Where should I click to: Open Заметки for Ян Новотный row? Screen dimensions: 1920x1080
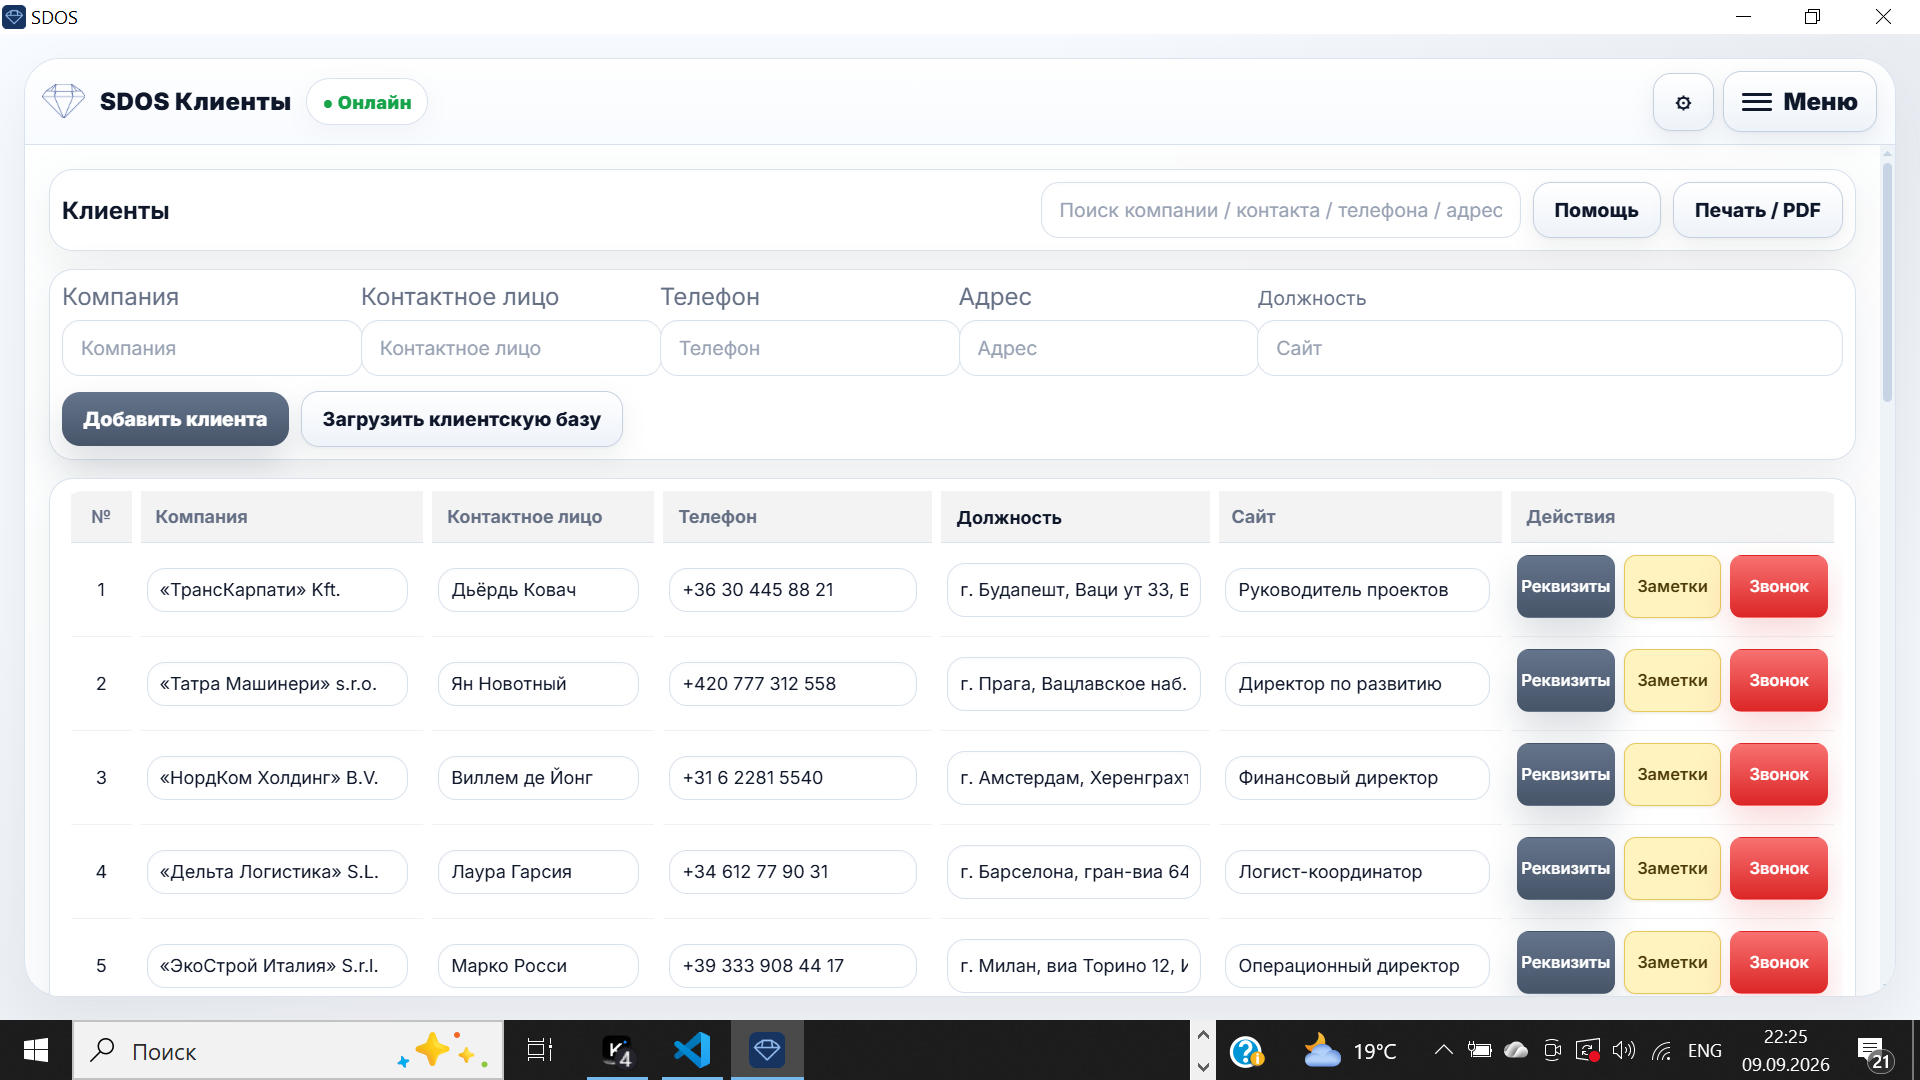coord(1672,680)
